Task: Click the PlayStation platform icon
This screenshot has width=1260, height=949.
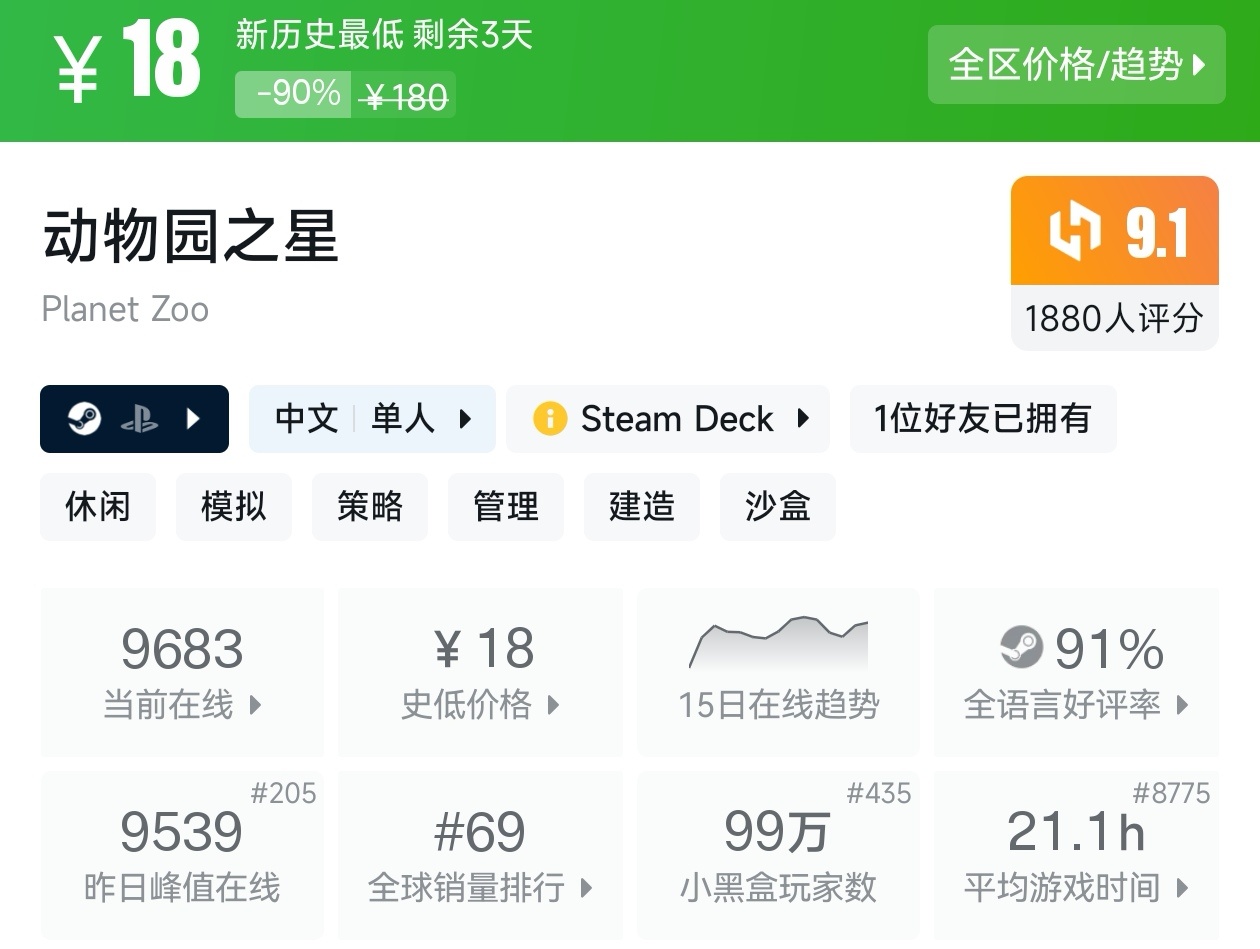Action: (x=139, y=419)
